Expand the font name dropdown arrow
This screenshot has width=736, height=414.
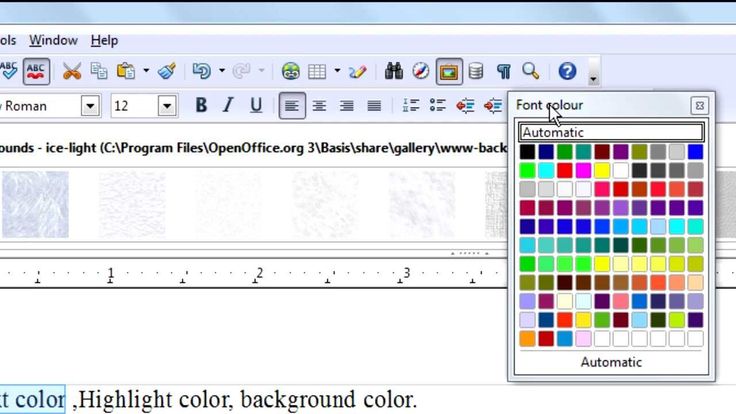tap(90, 106)
